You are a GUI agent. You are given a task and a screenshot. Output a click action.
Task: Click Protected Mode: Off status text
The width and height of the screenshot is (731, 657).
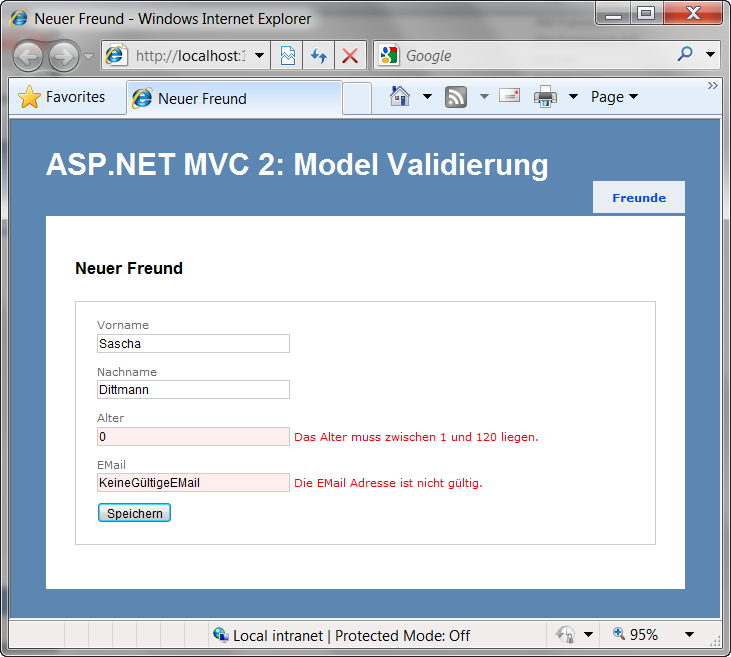pos(402,636)
